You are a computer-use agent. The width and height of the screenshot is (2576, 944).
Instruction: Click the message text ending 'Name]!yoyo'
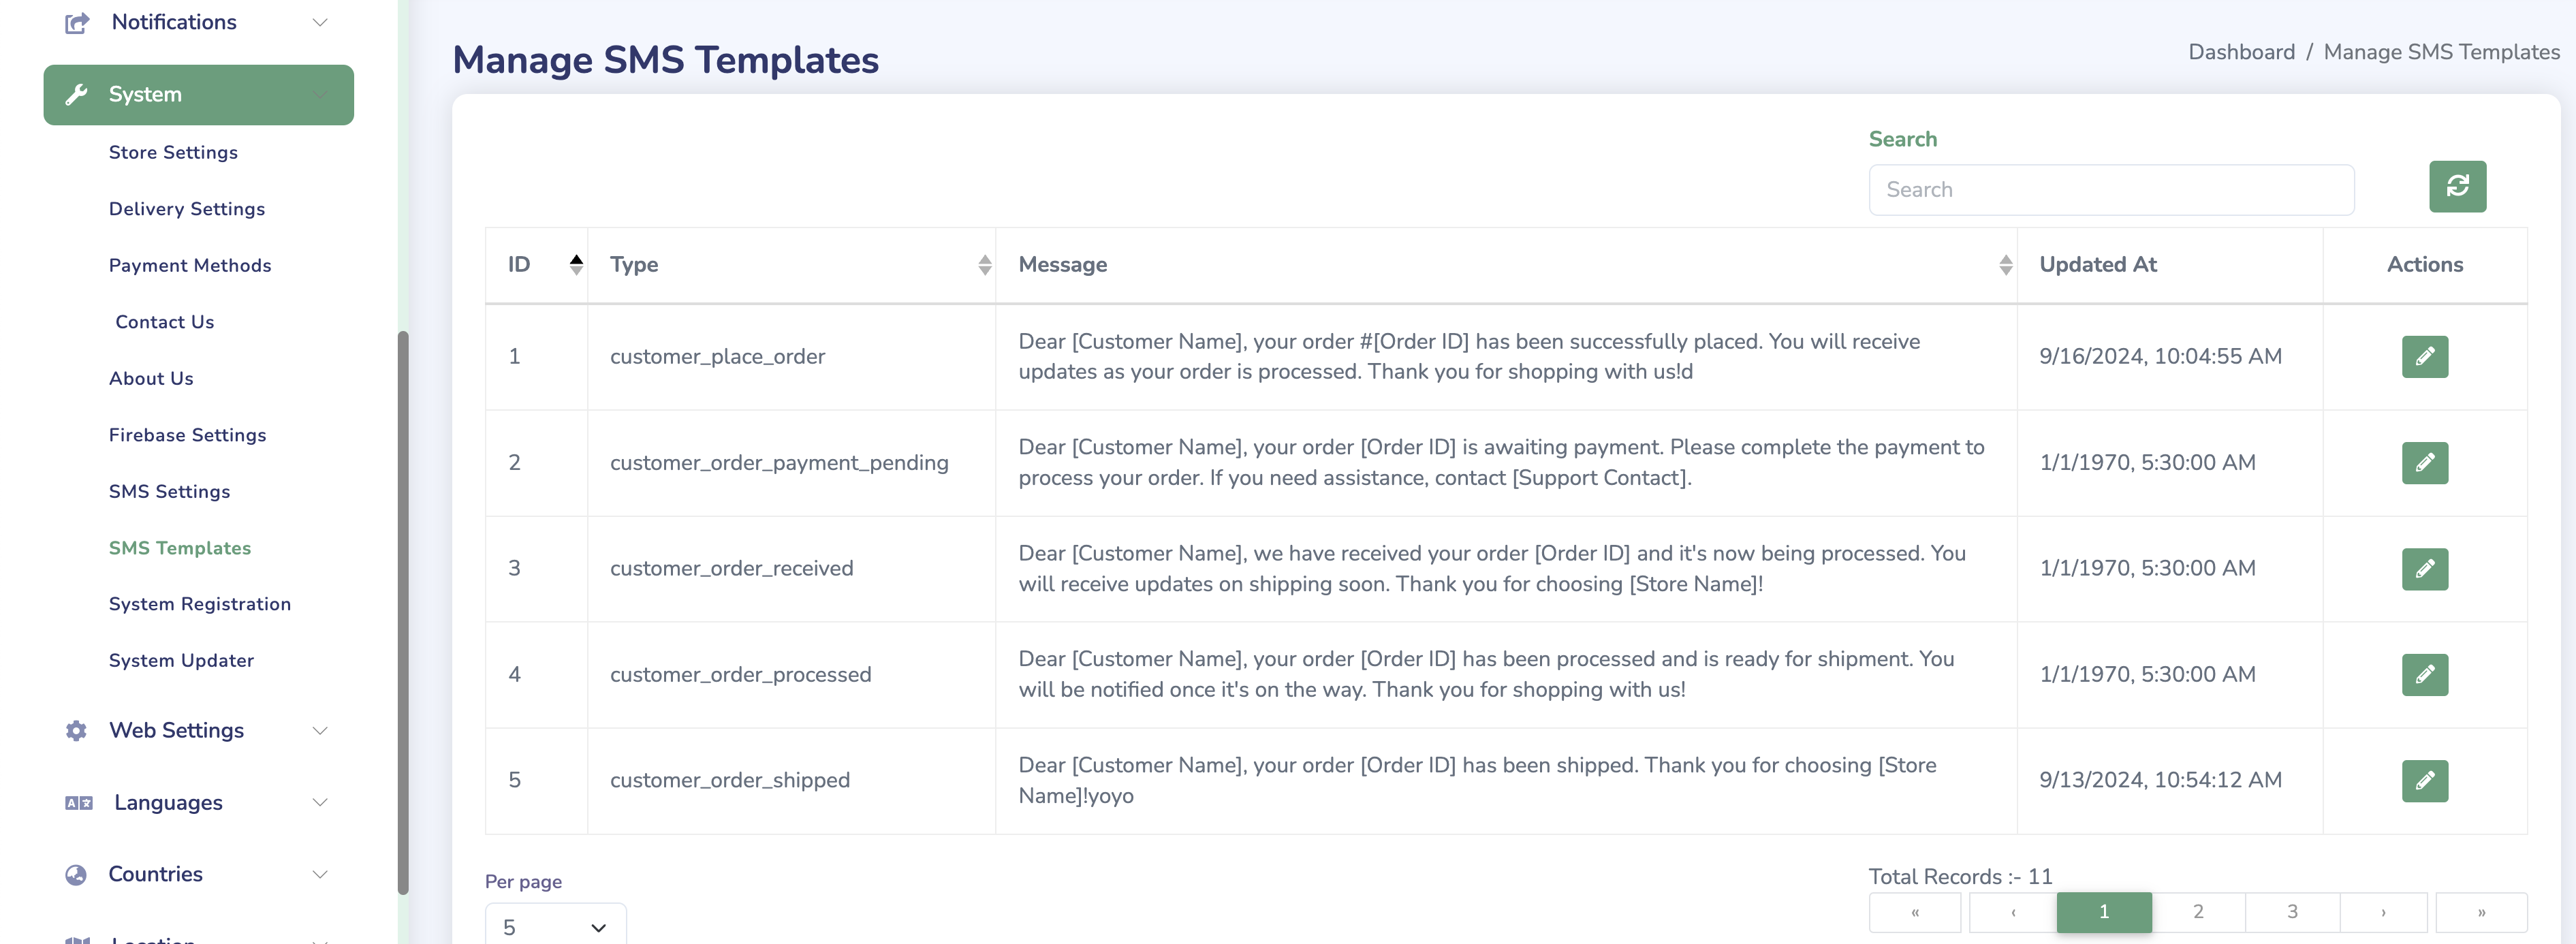(x=1477, y=780)
